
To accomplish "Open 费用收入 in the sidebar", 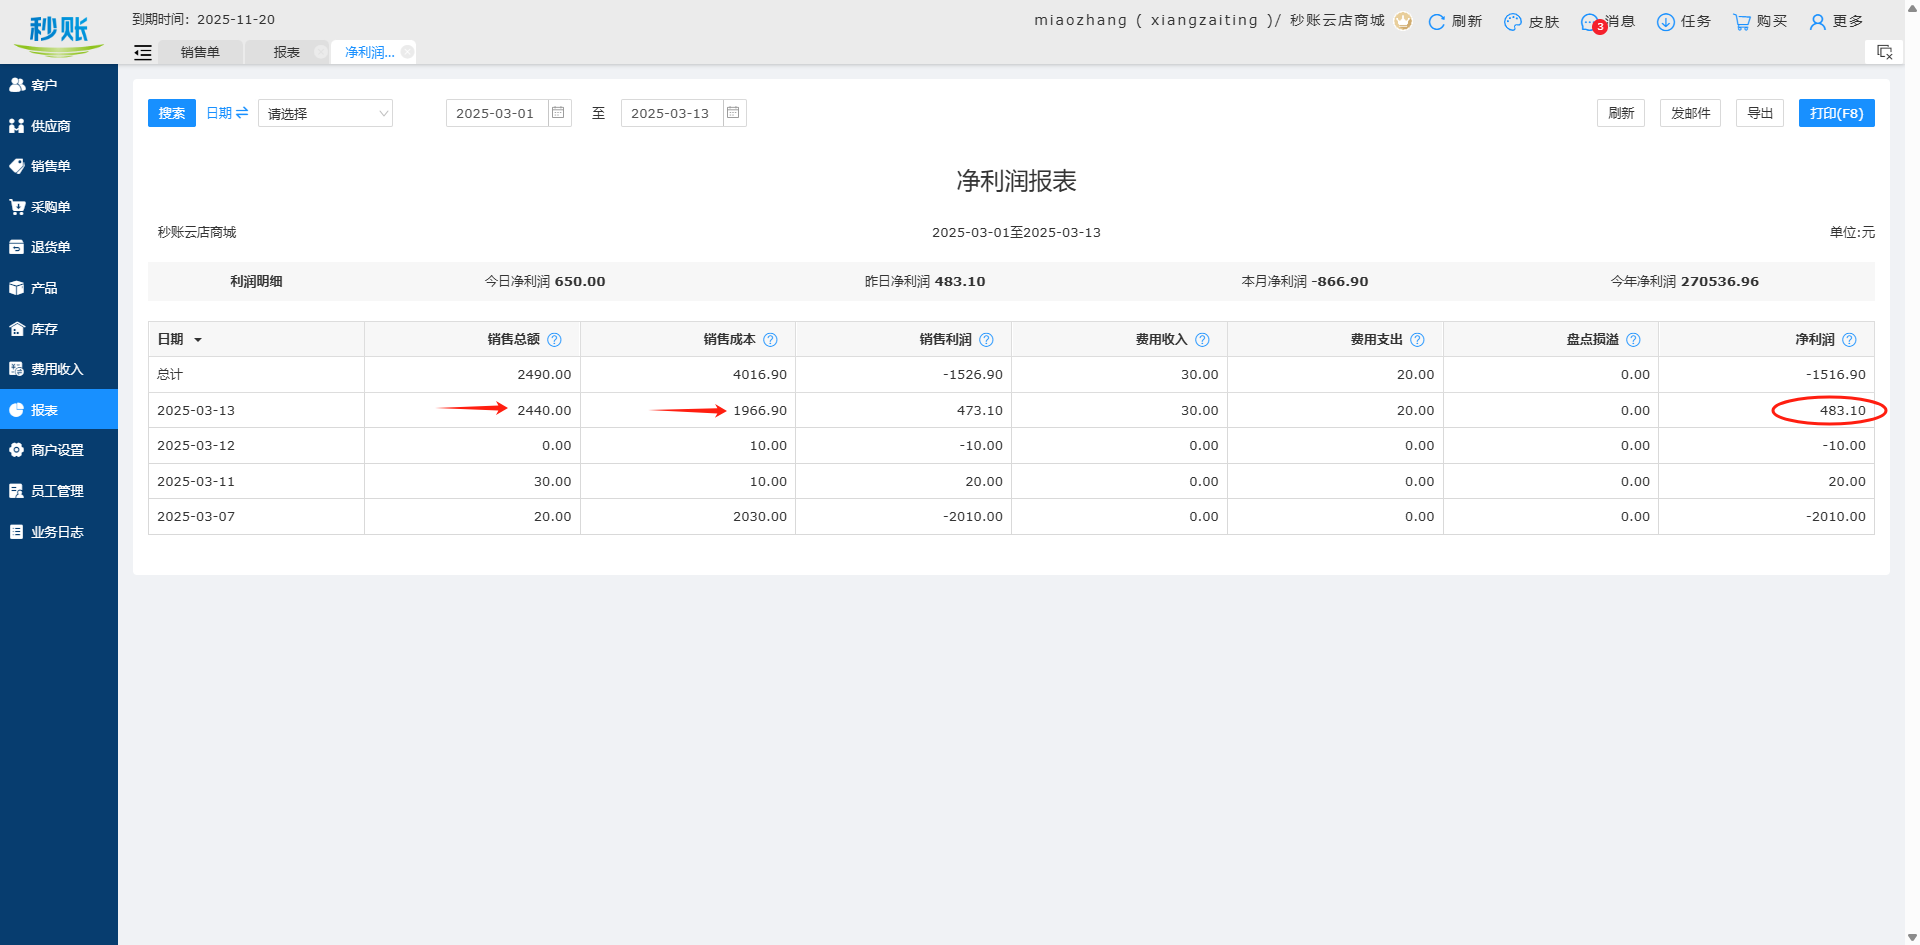I will pyautogui.click(x=59, y=369).
